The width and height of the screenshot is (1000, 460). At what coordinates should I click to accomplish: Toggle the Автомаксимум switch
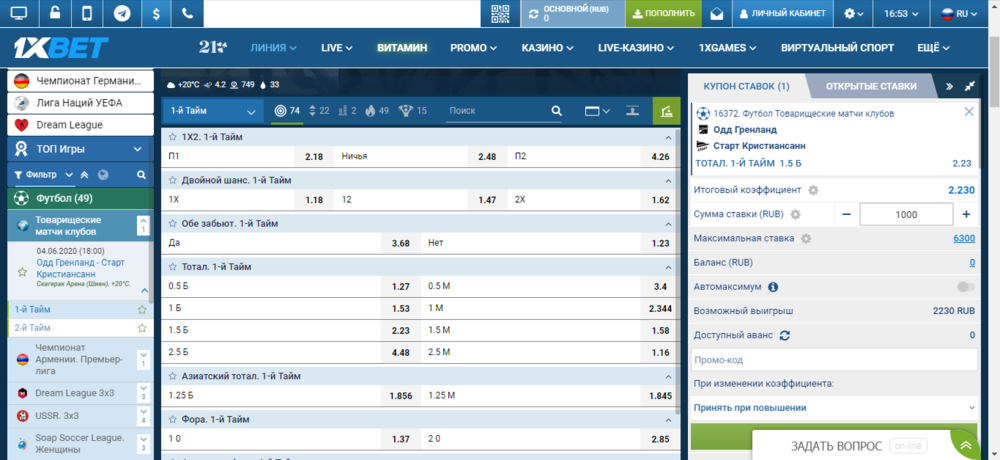(966, 287)
